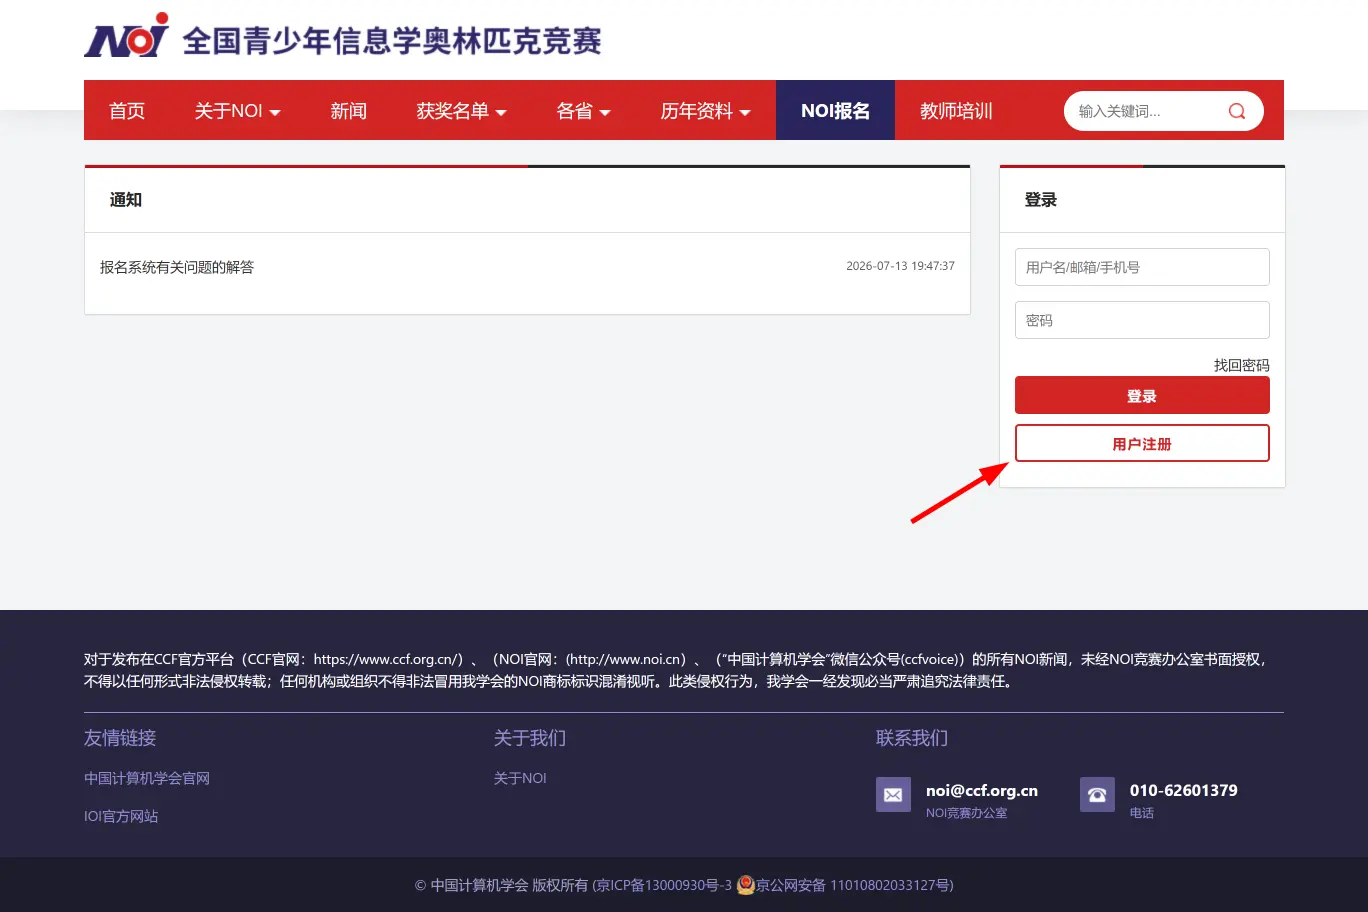
Task: Click the 用户注册 button
Action: point(1142,443)
